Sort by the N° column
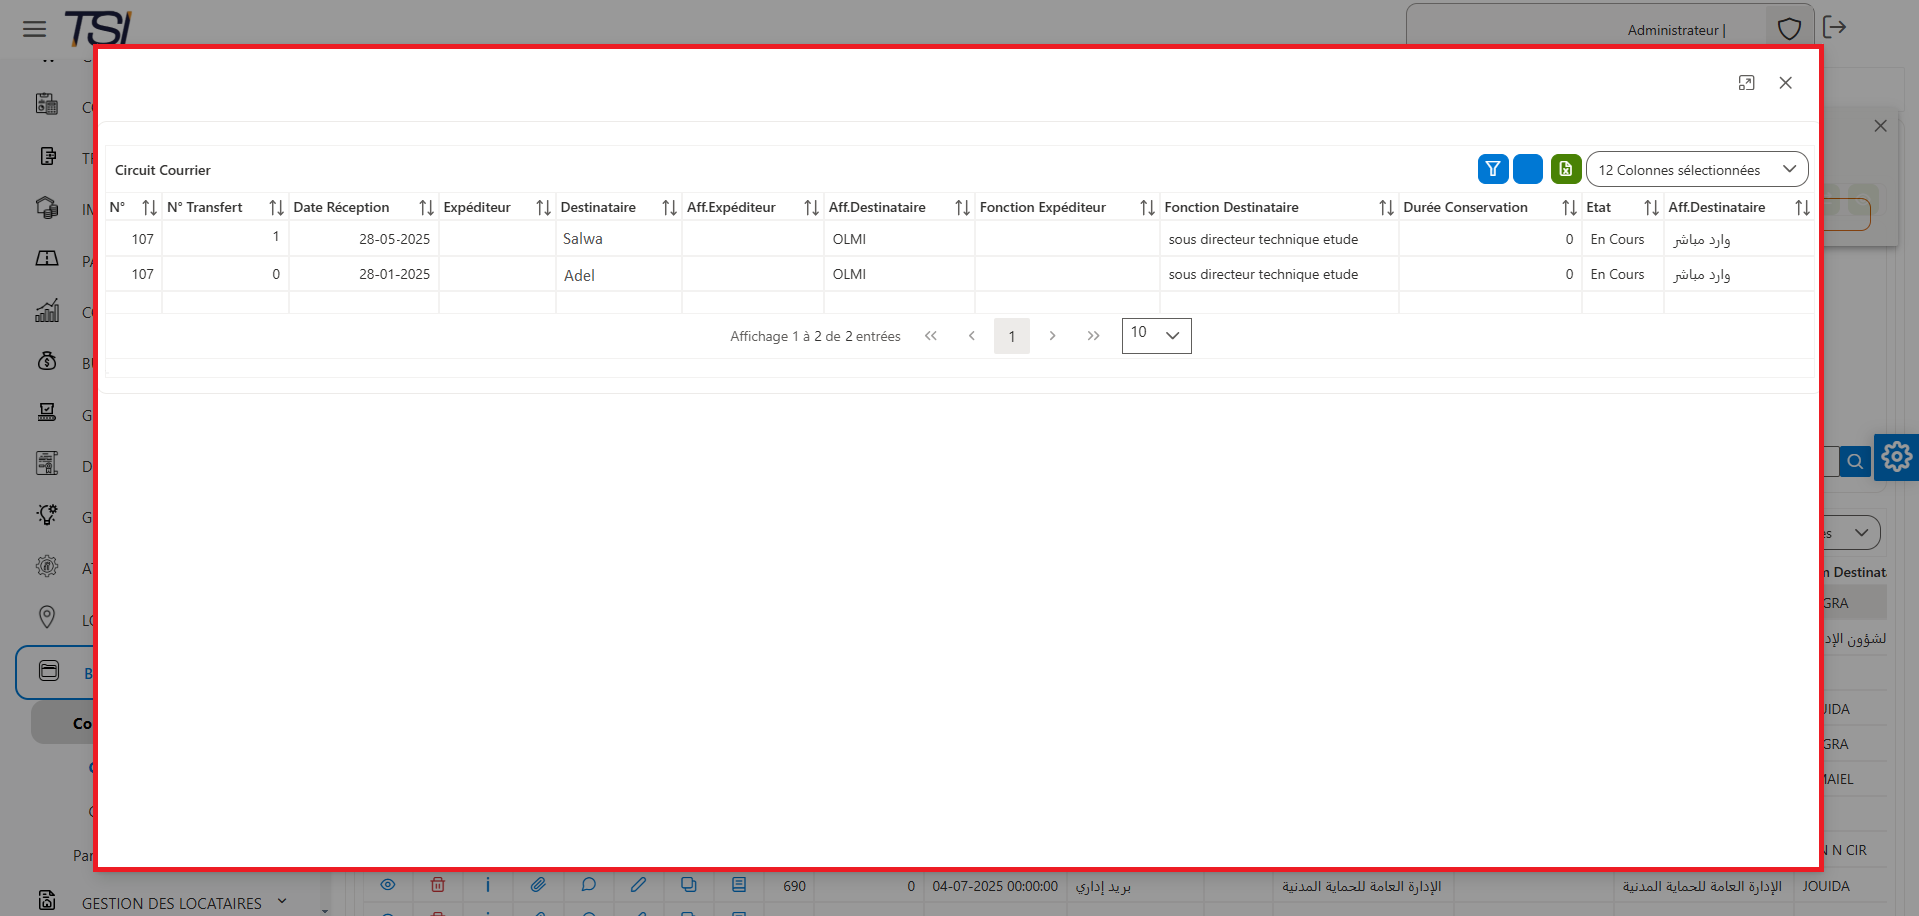1919x916 pixels. pos(149,207)
